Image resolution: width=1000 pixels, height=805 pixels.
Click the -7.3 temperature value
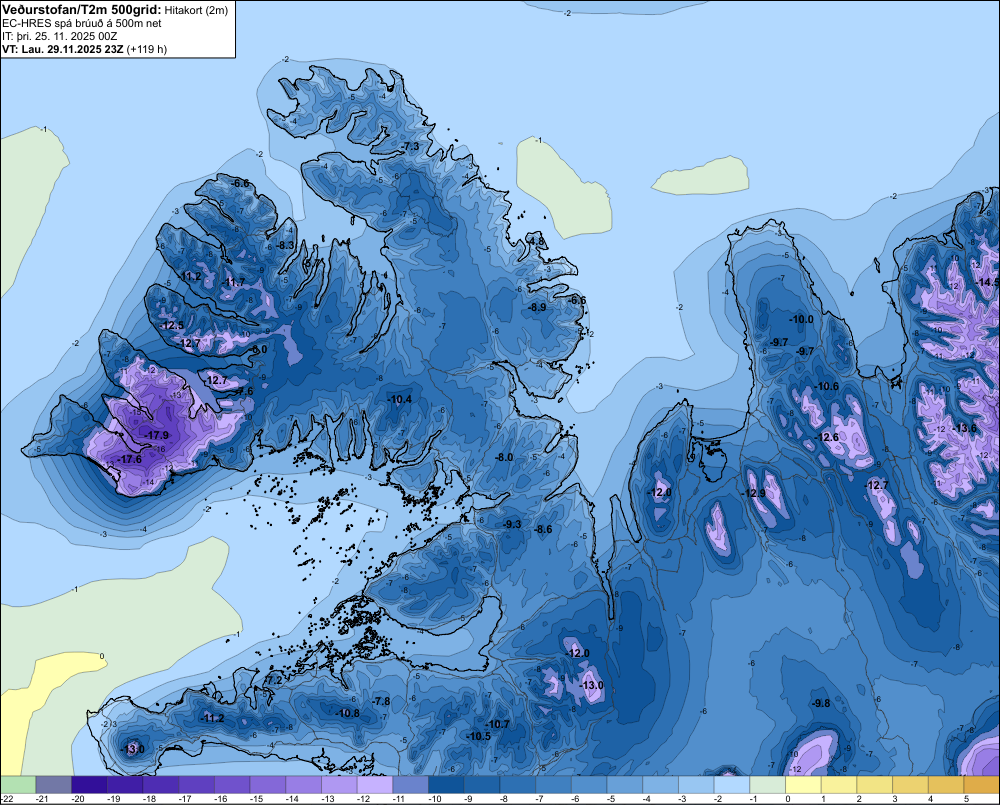coord(411,146)
